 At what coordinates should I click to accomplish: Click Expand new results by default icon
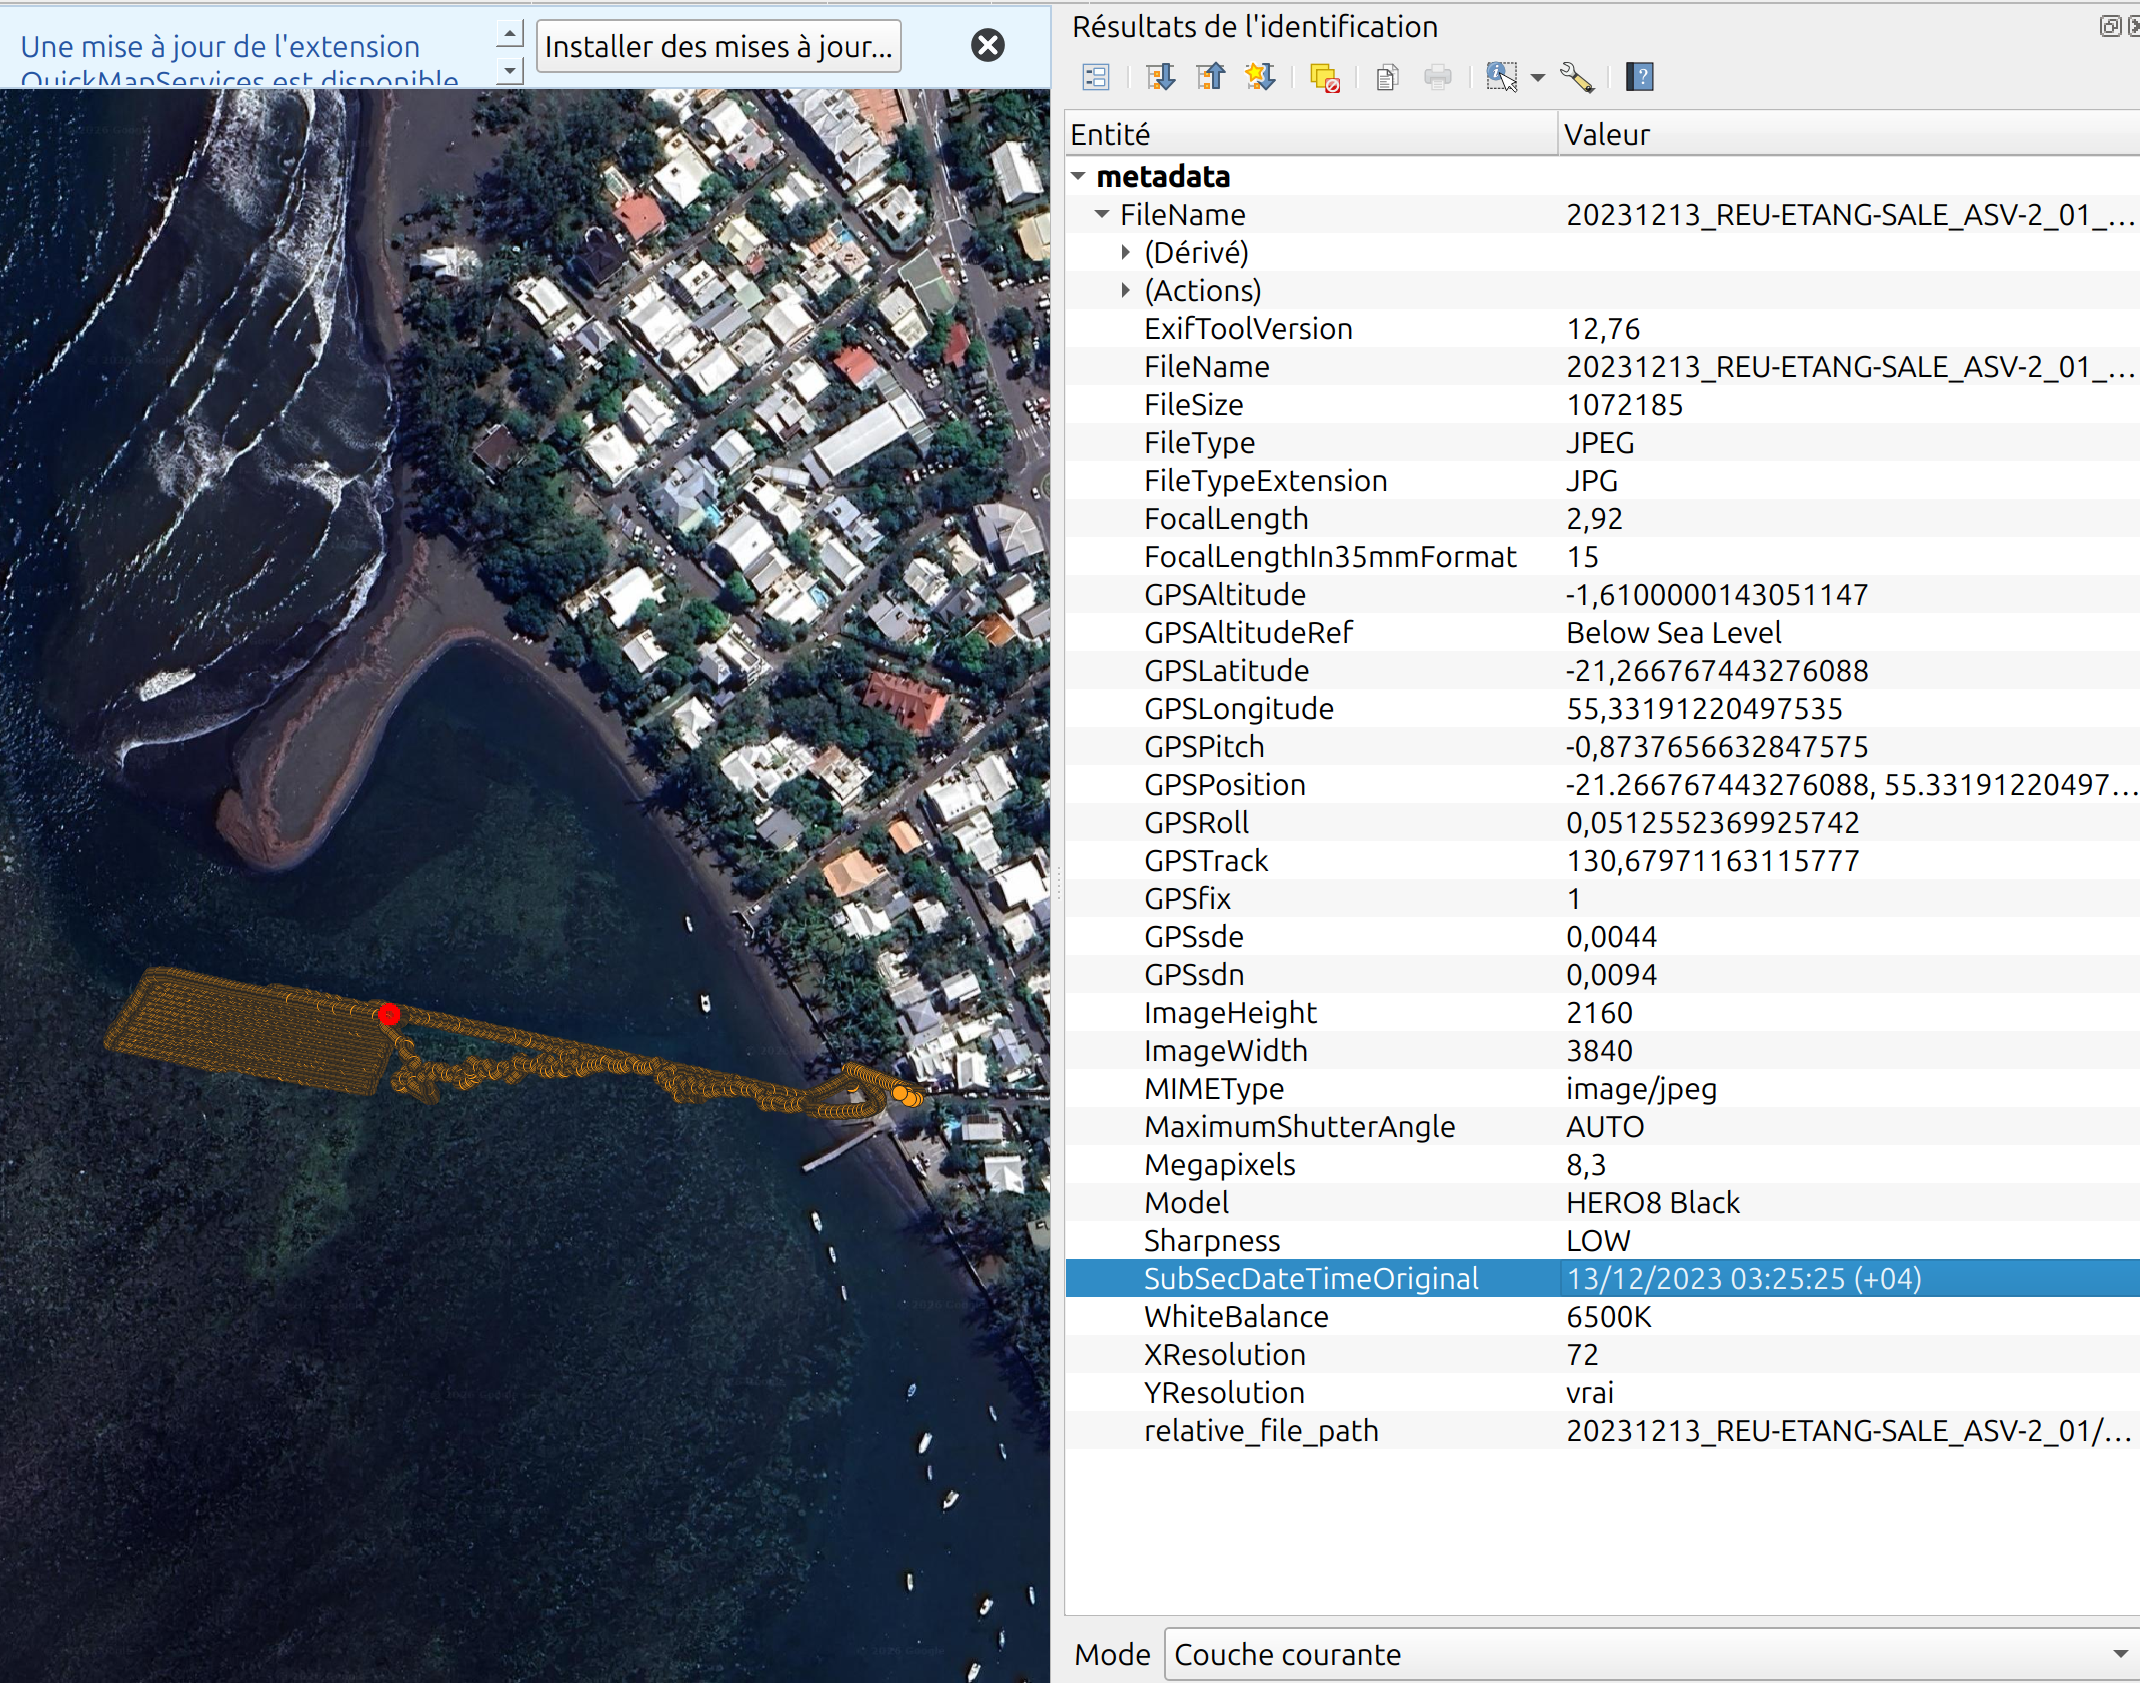click(1260, 77)
